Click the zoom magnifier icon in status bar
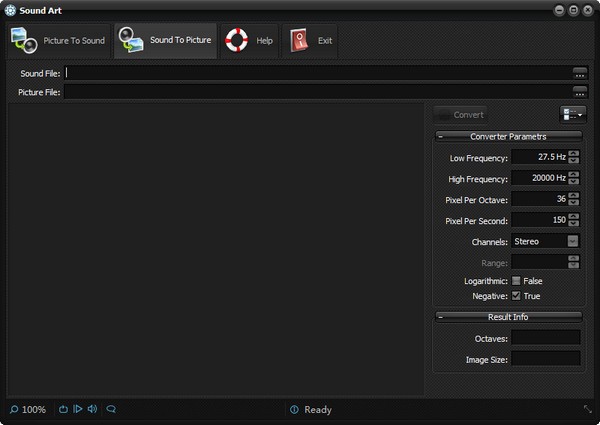 [14, 409]
